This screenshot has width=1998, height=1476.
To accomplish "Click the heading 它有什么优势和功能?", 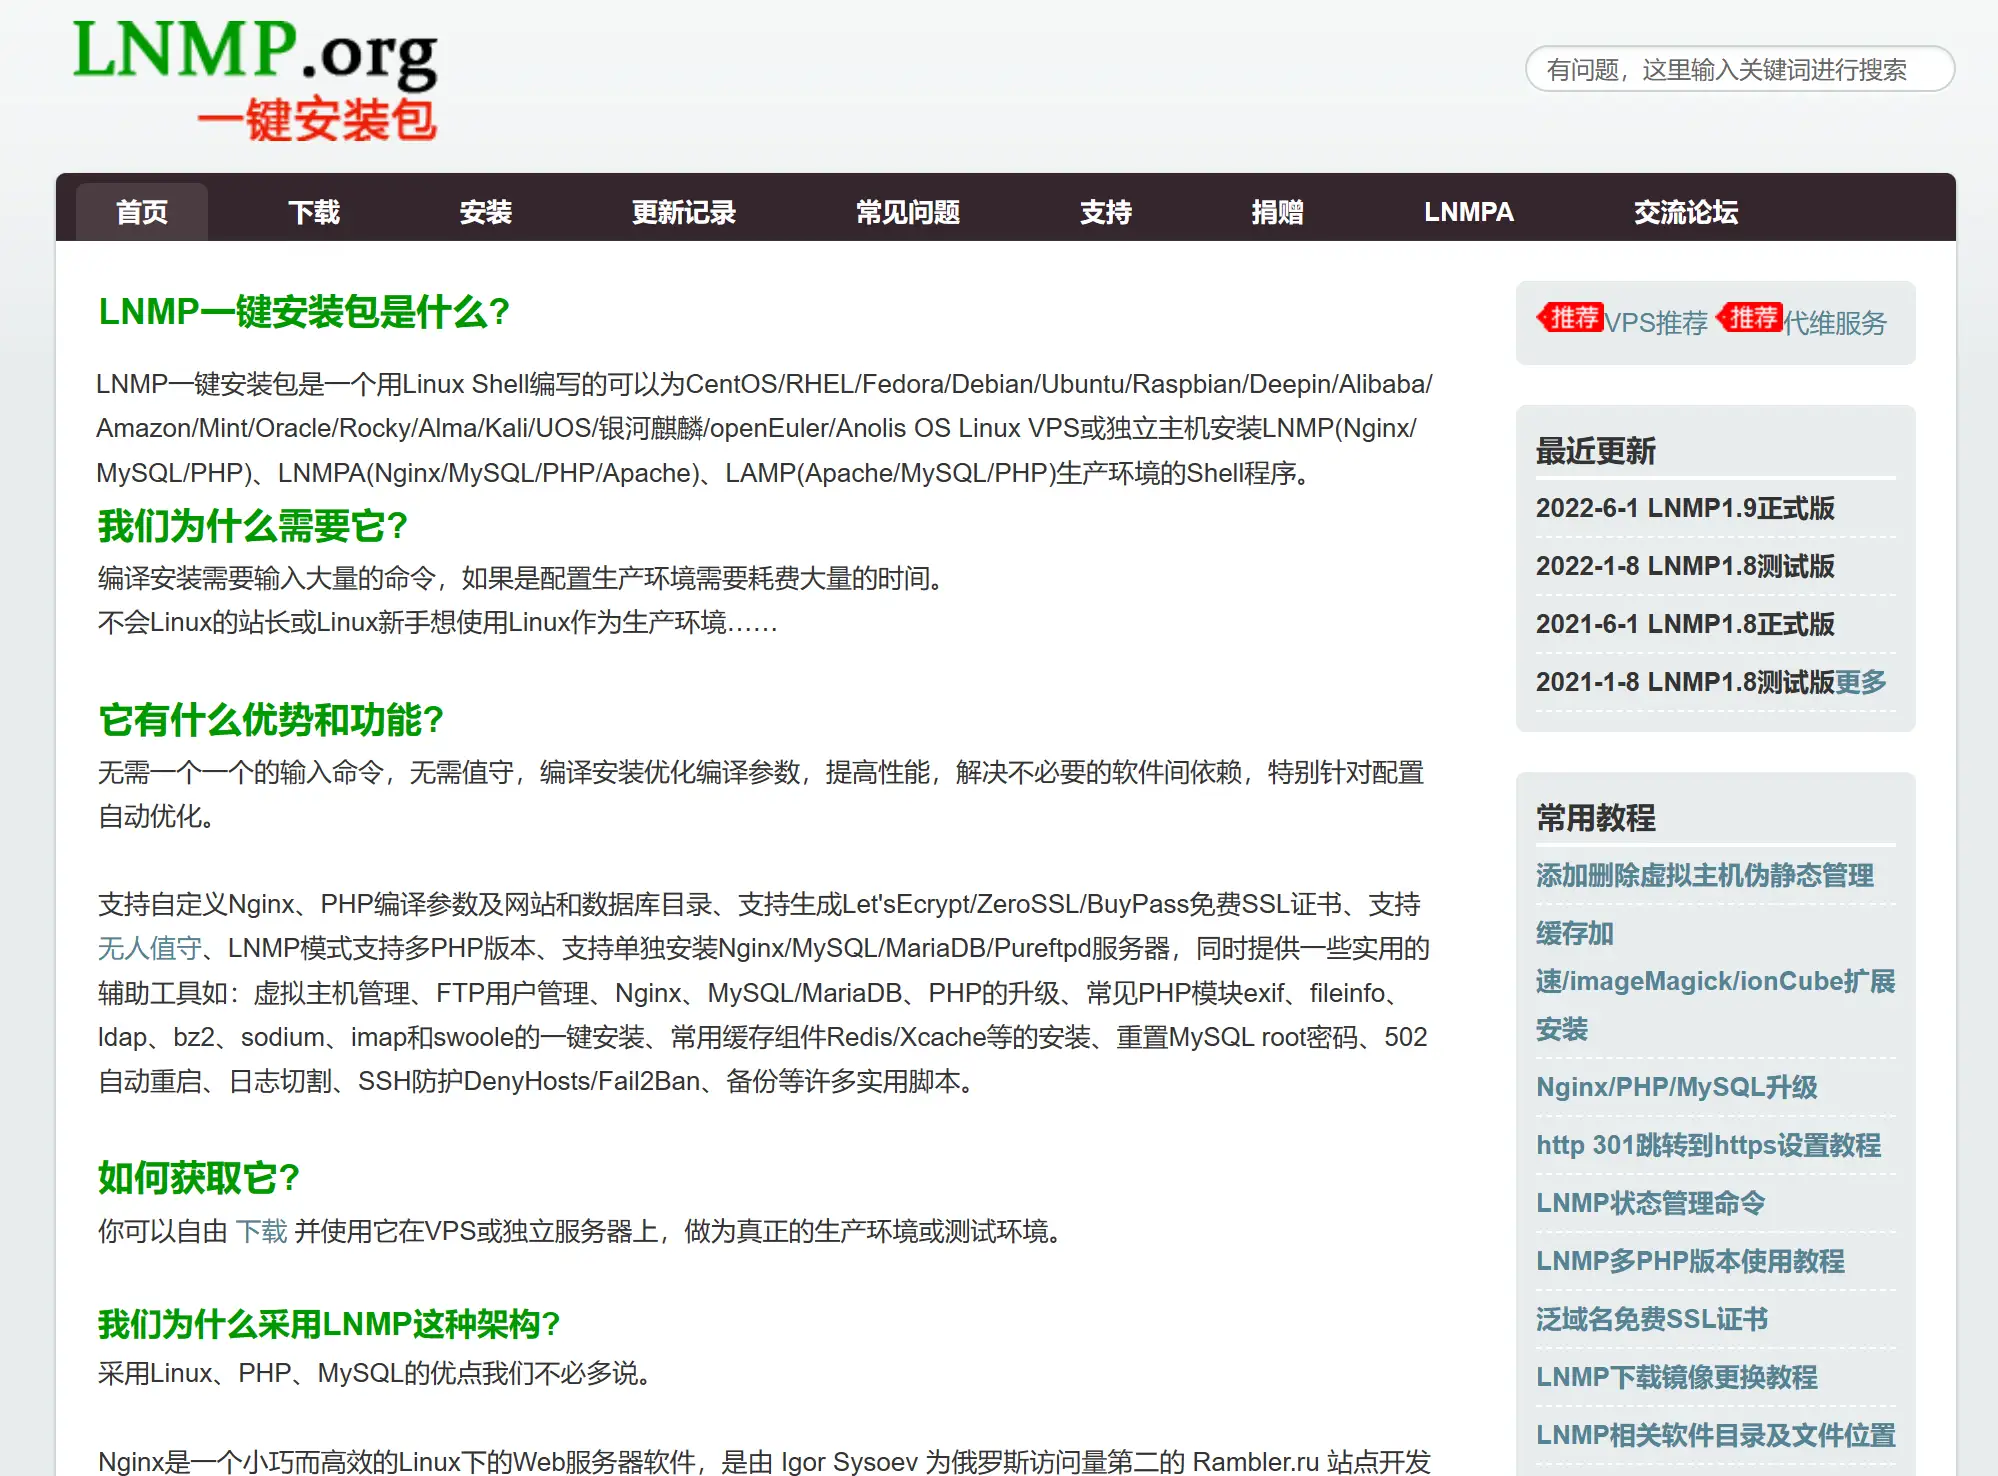I will click(x=271, y=720).
